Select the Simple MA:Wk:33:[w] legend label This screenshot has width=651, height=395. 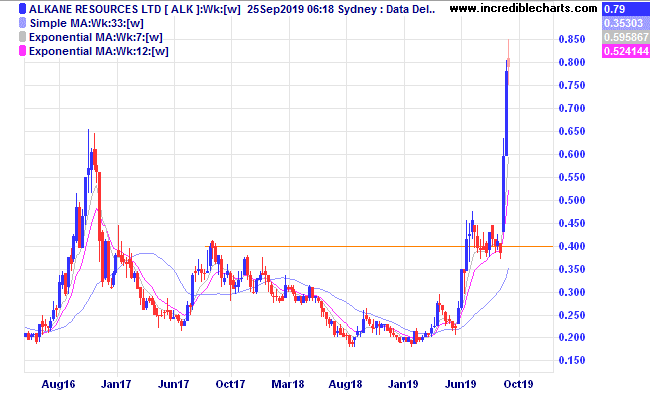click(86, 23)
